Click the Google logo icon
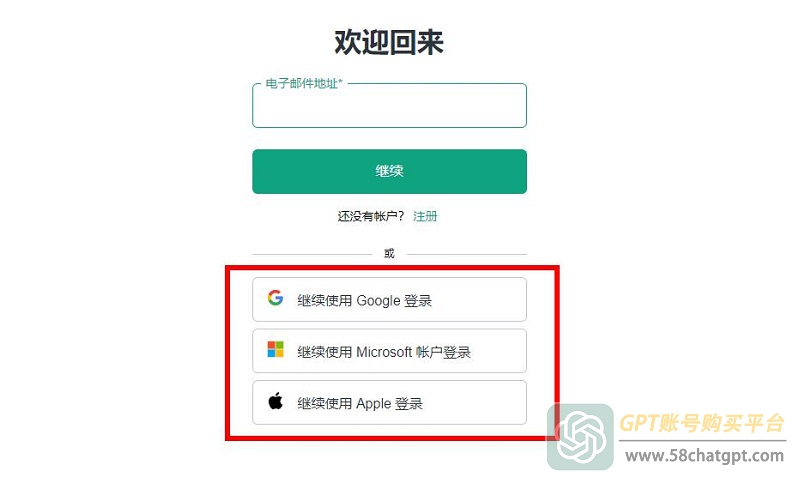Image resolution: width=800 pixels, height=477 pixels. click(276, 298)
